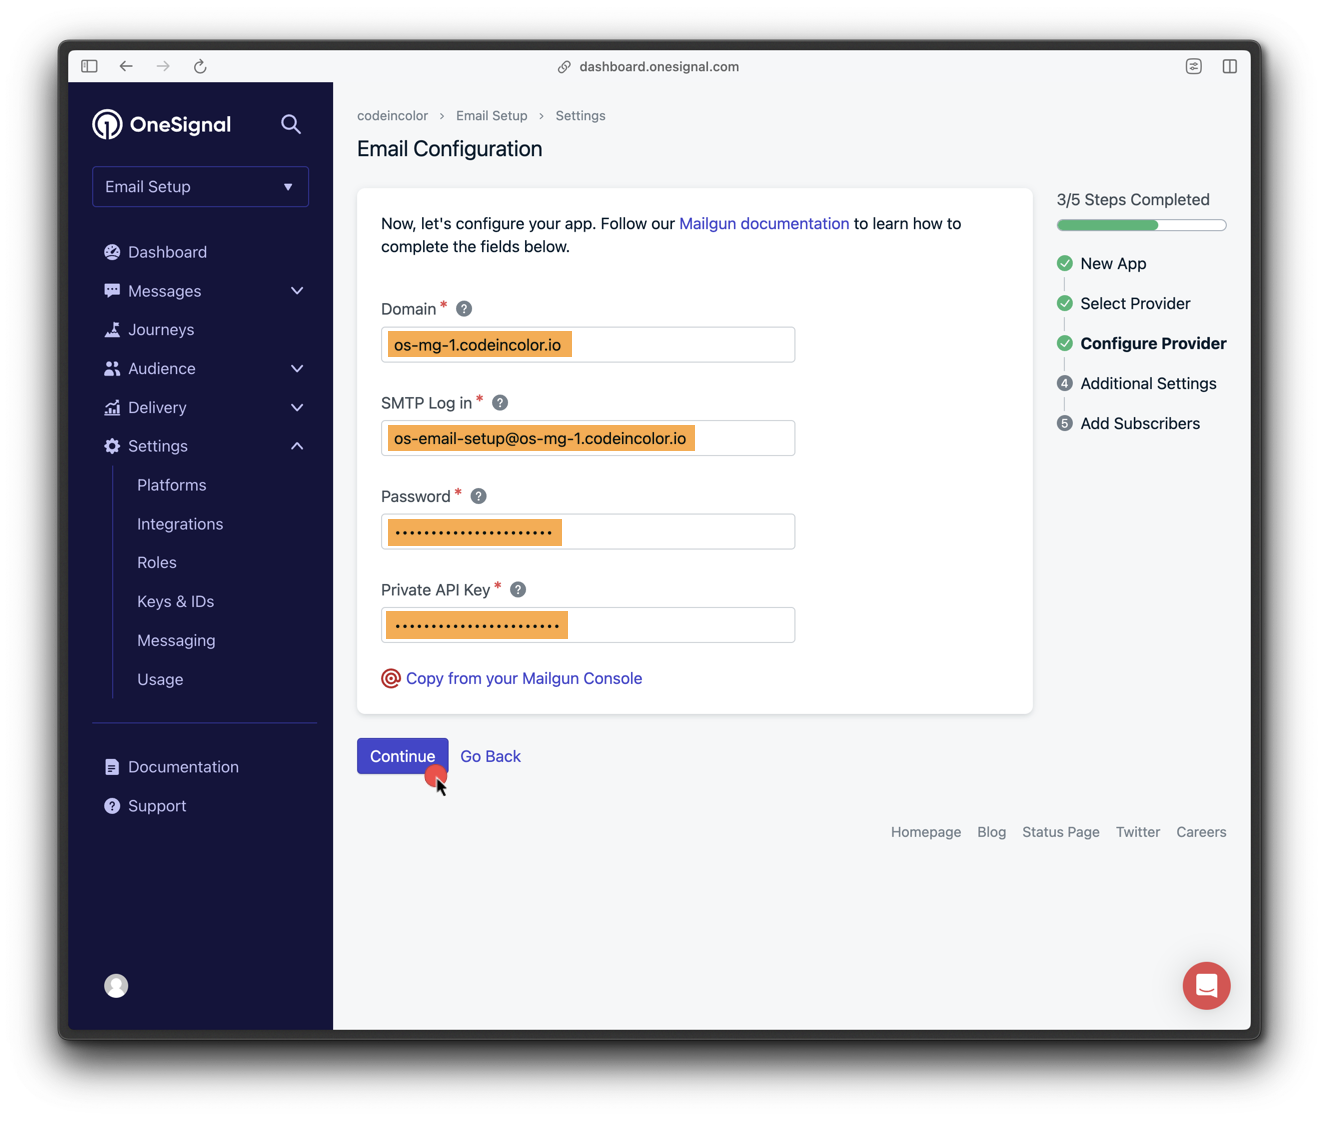Viewport: 1328px width, 1124px height.
Task: Open the Careers footer link
Action: click(1201, 832)
